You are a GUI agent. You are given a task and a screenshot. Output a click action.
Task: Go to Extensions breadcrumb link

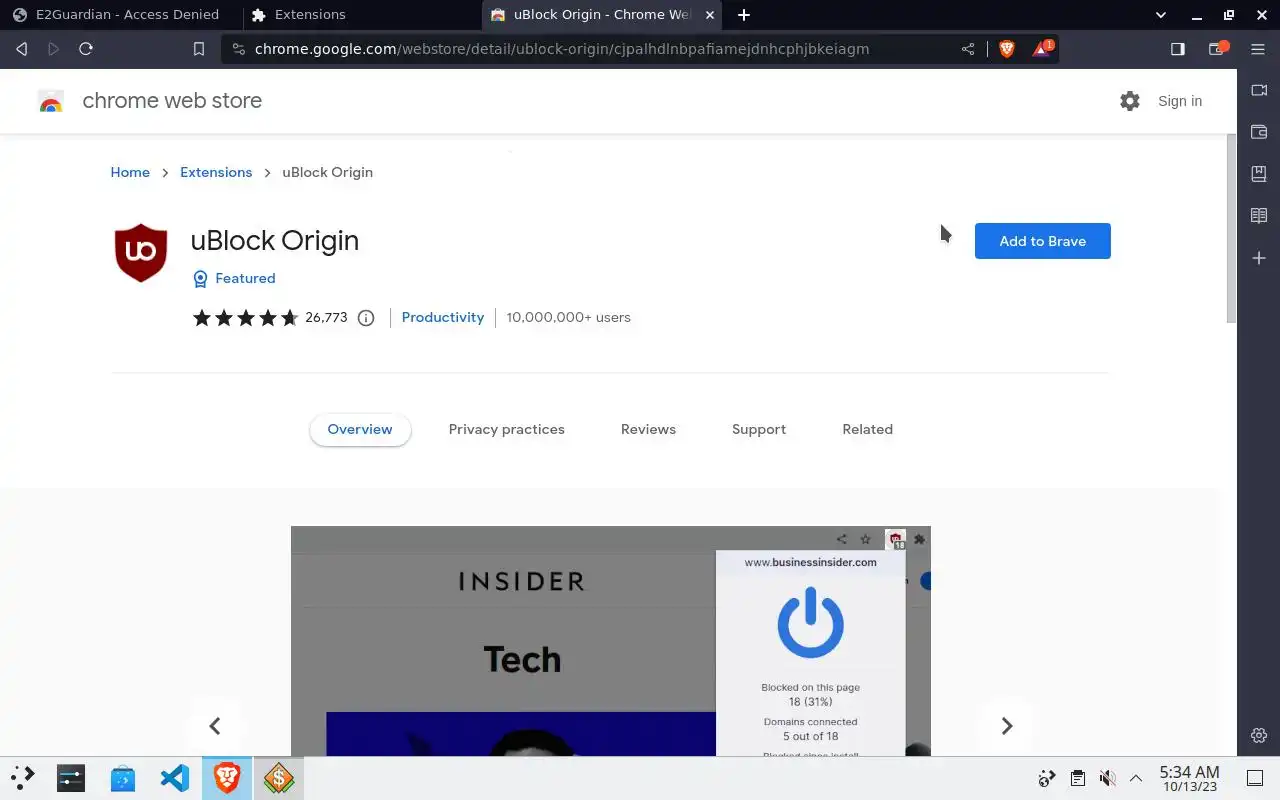tap(216, 172)
